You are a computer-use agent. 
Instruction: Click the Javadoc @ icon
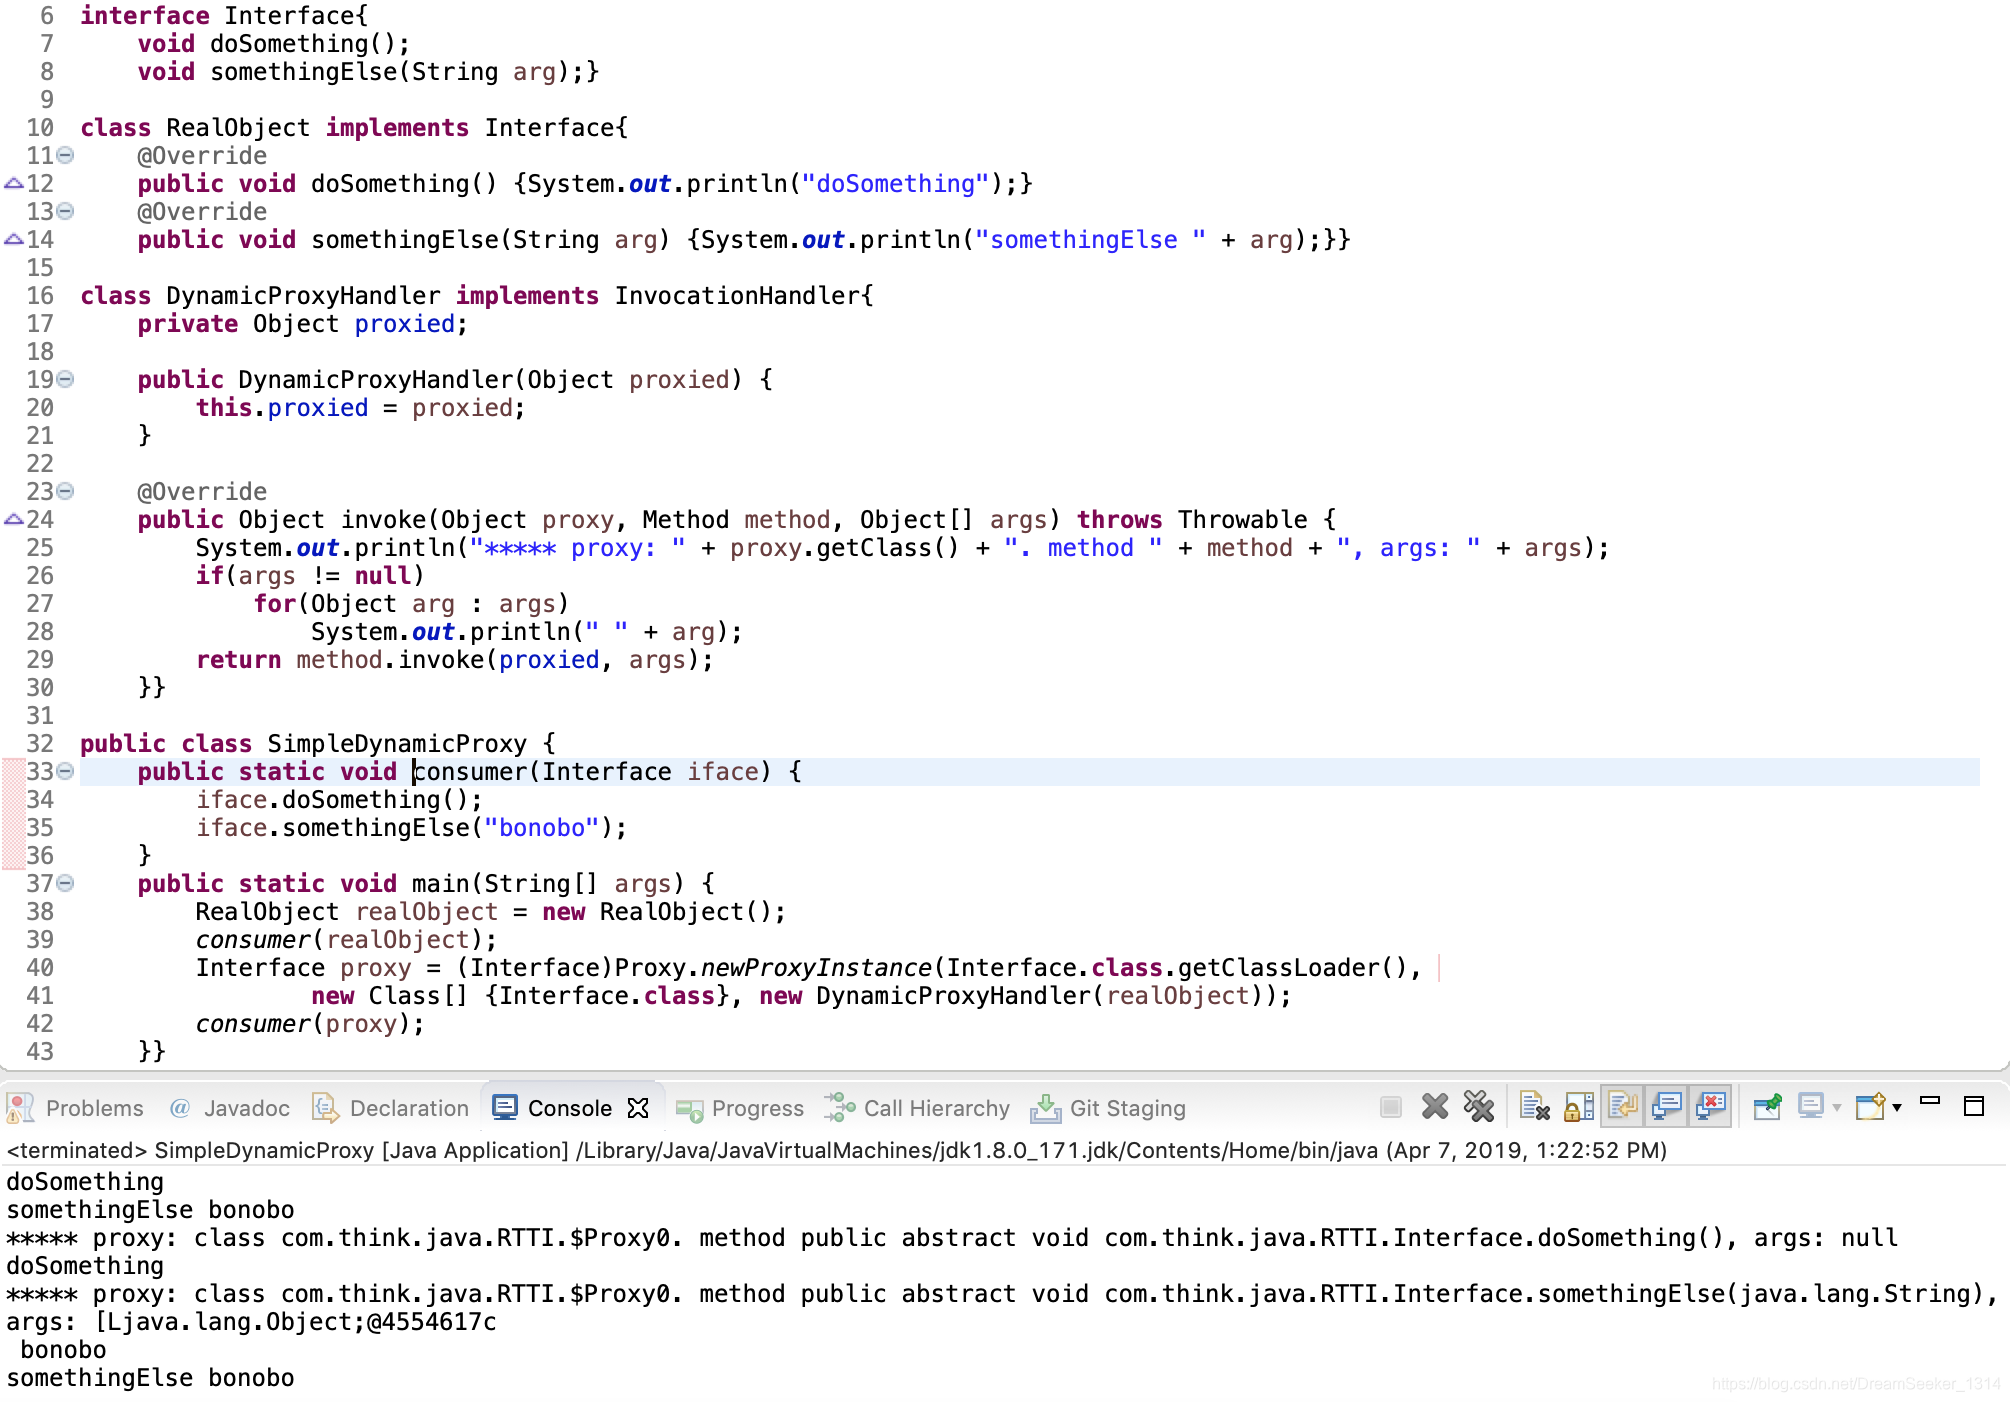180,1108
